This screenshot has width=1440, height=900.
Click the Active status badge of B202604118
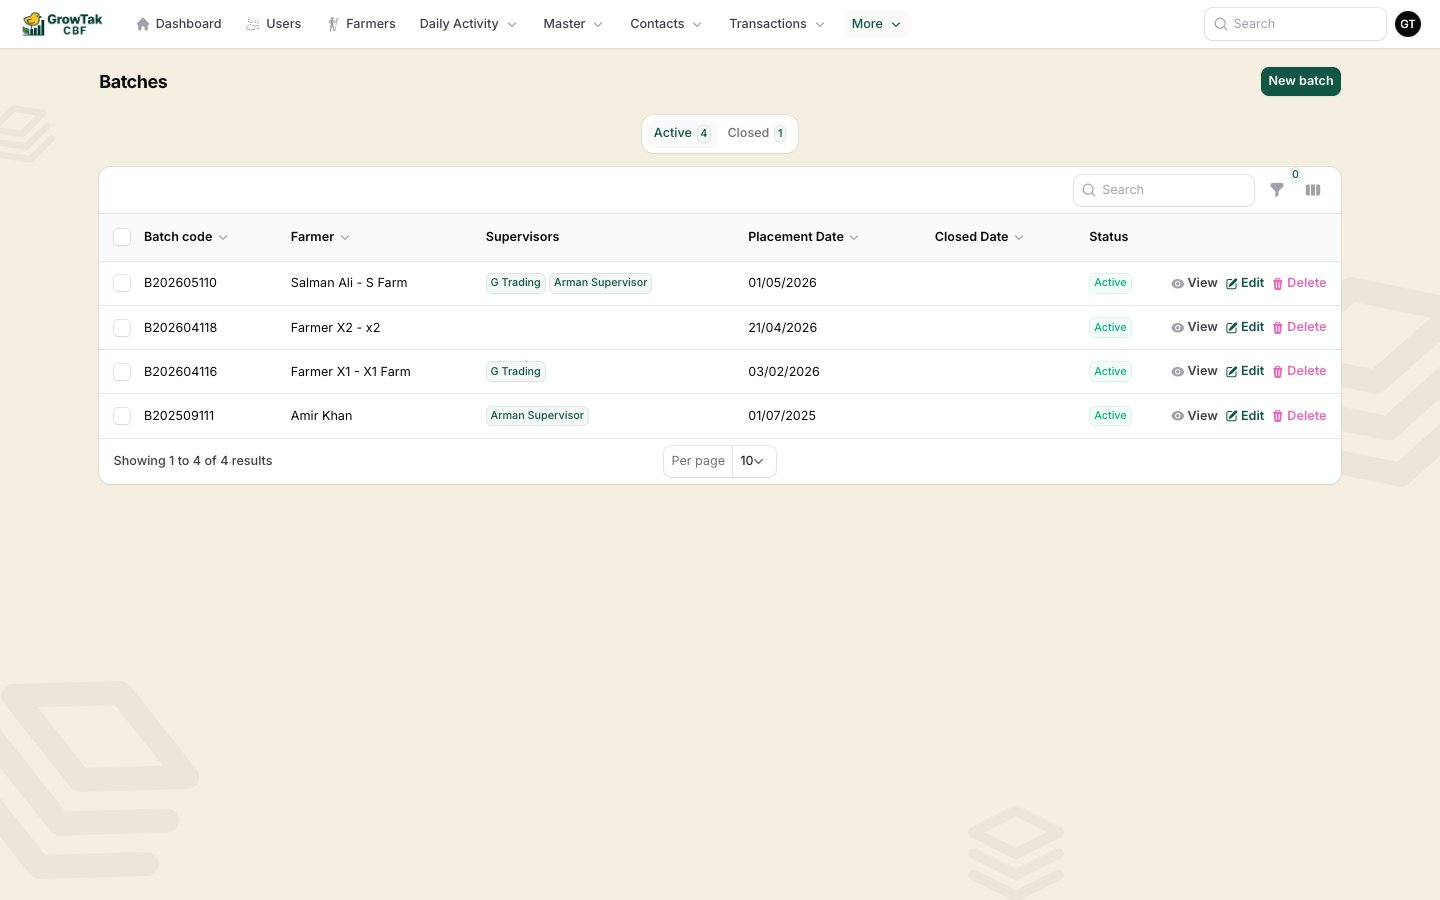tap(1110, 328)
